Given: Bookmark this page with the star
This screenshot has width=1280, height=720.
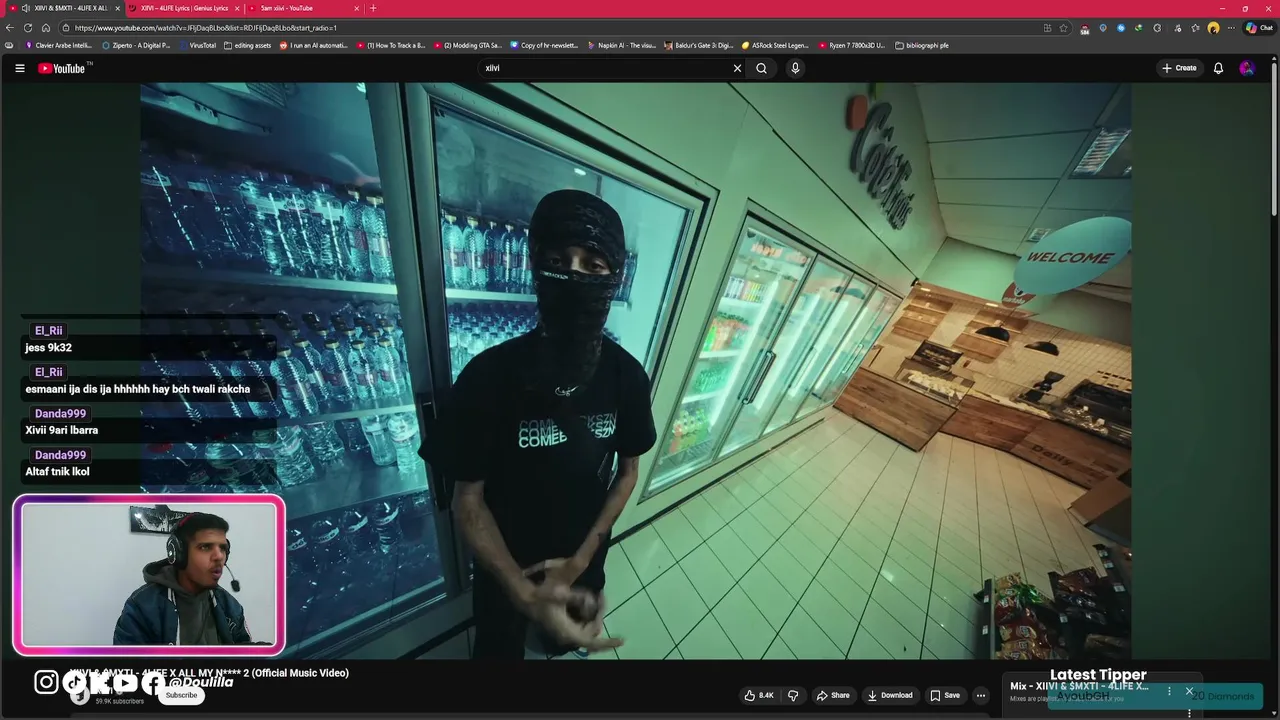Looking at the screenshot, I should coord(1063,28).
